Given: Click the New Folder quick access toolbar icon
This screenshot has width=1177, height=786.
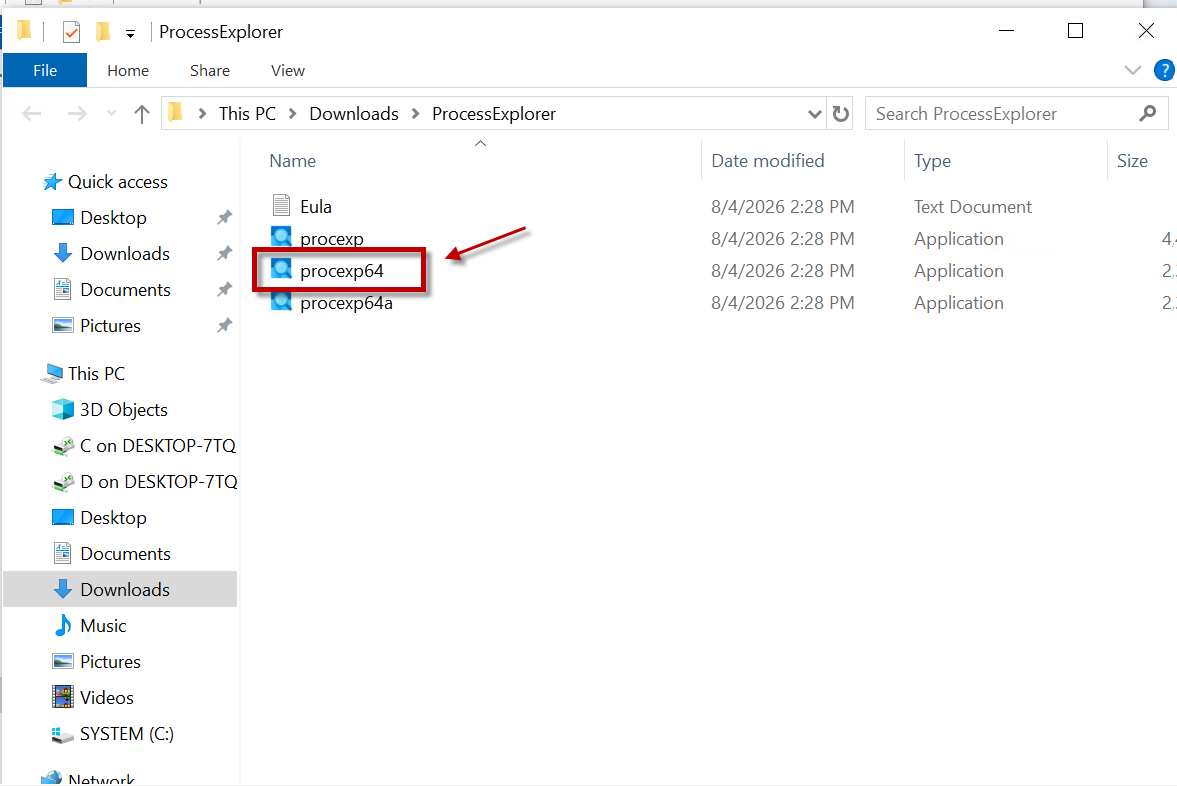Looking at the screenshot, I should (x=103, y=32).
